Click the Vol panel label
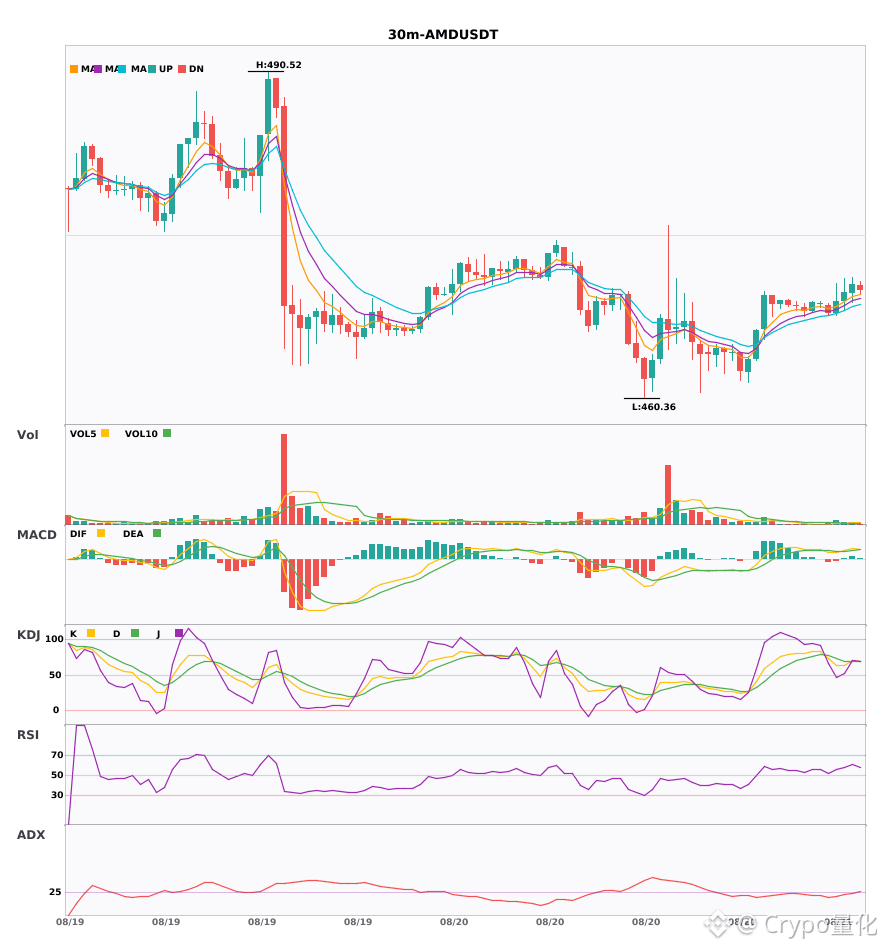This screenshot has width=885, height=950. (x=27, y=435)
